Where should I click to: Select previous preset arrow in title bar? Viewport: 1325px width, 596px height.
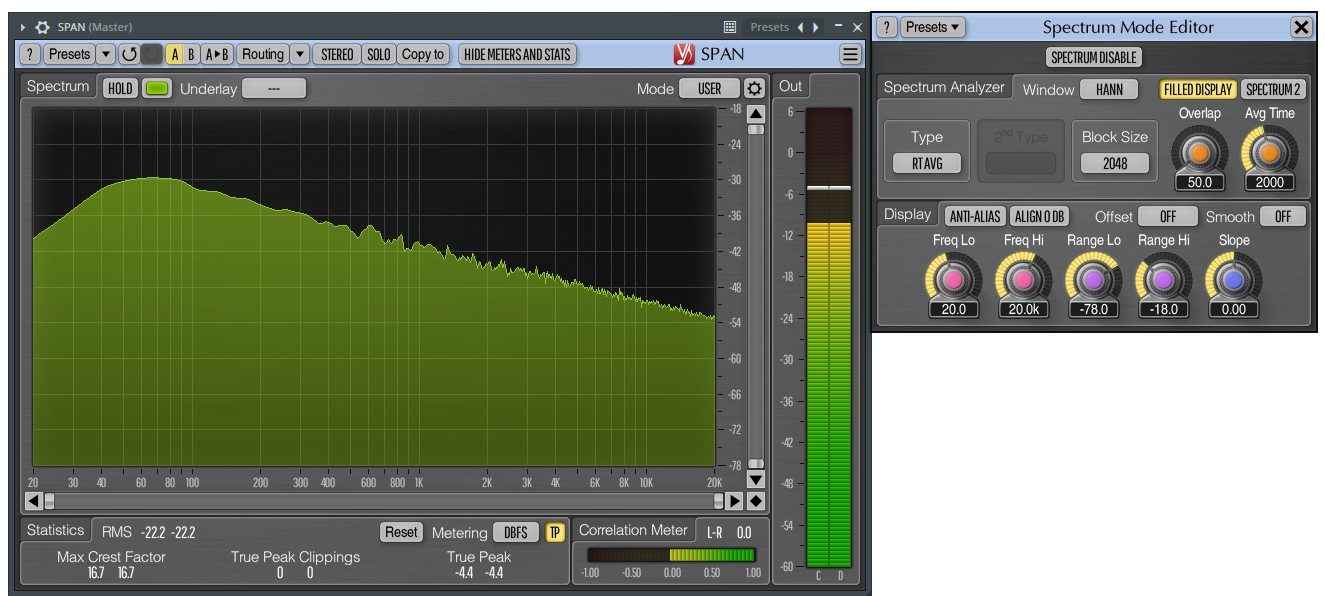pos(800,27)
